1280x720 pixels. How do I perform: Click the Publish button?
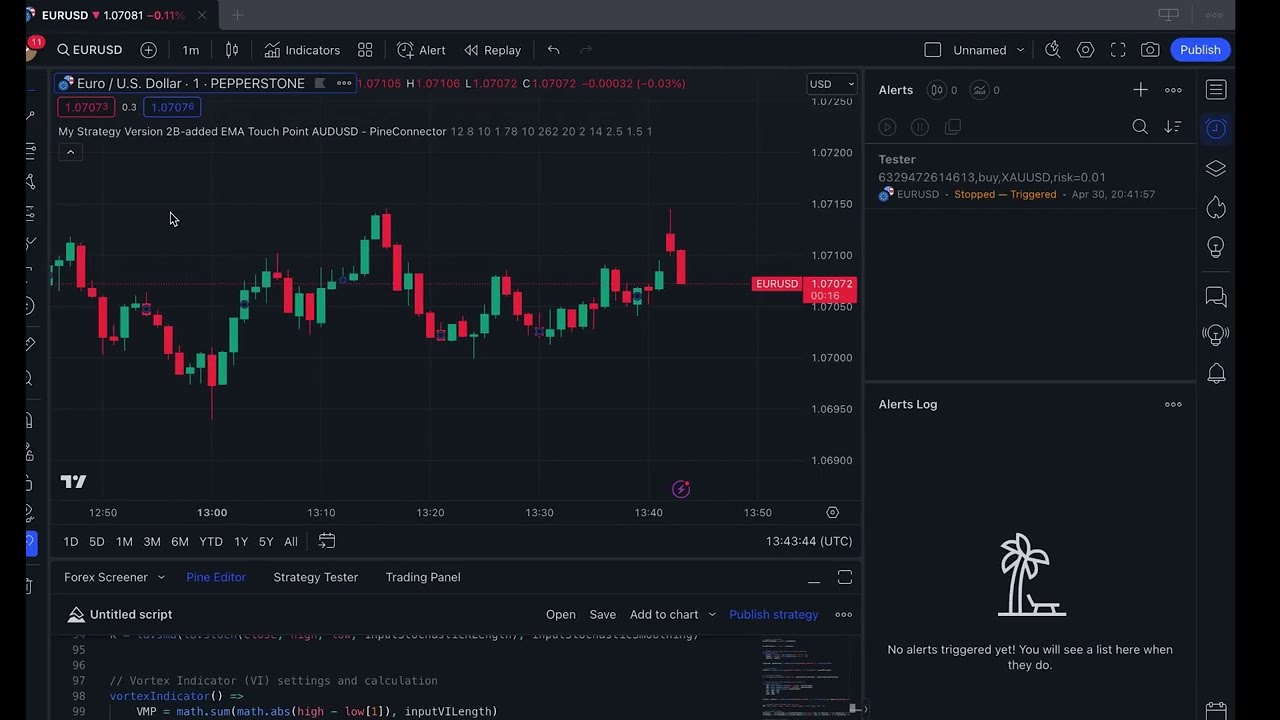(x=1200, y=50)
